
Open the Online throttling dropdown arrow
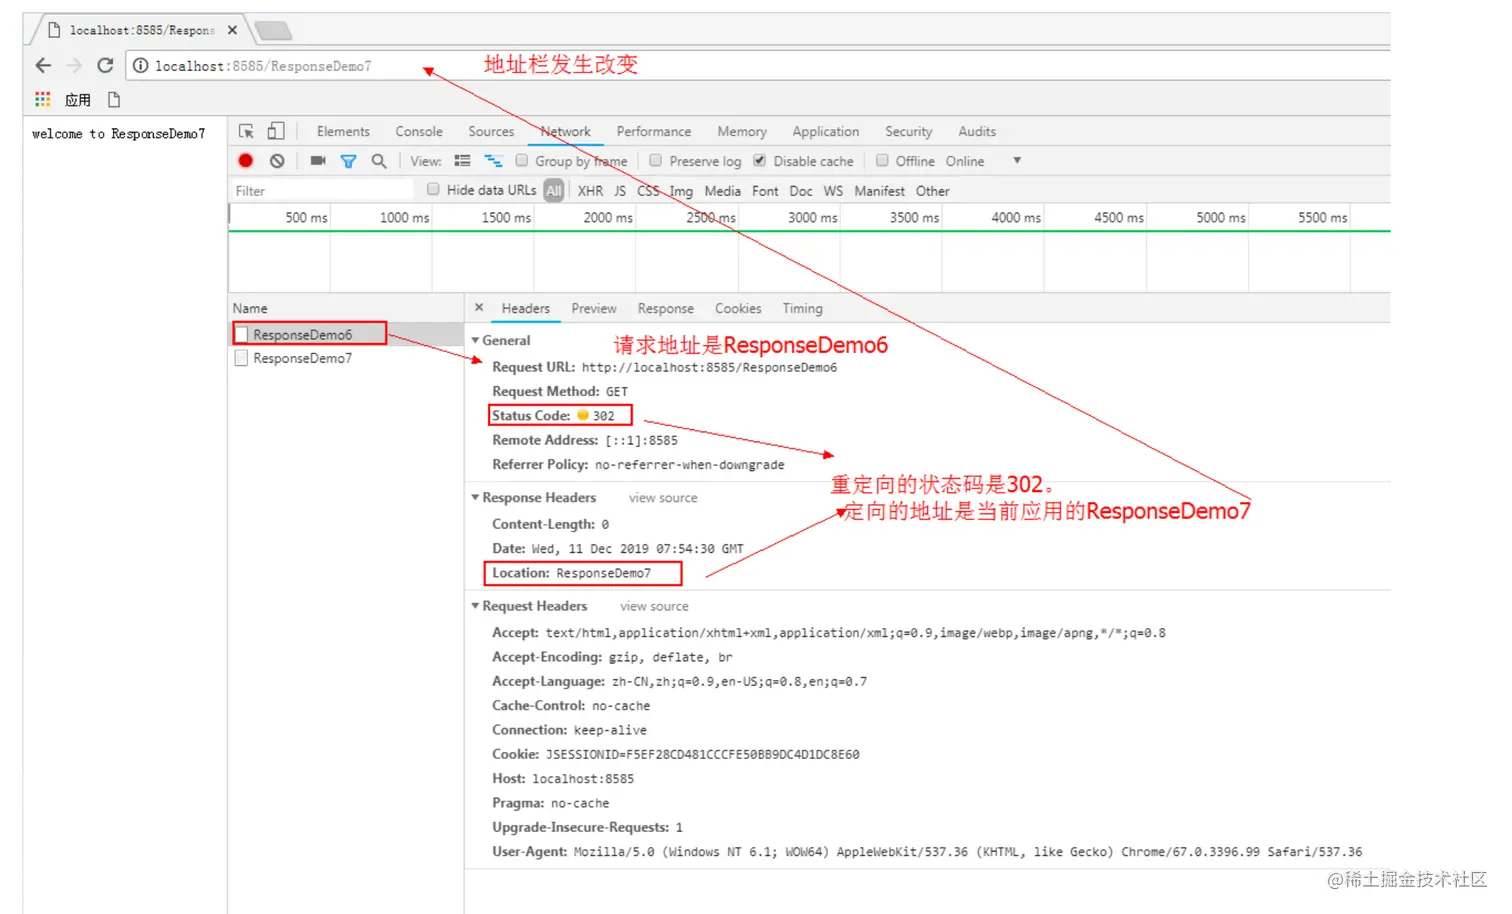(x=1017, y=160)
